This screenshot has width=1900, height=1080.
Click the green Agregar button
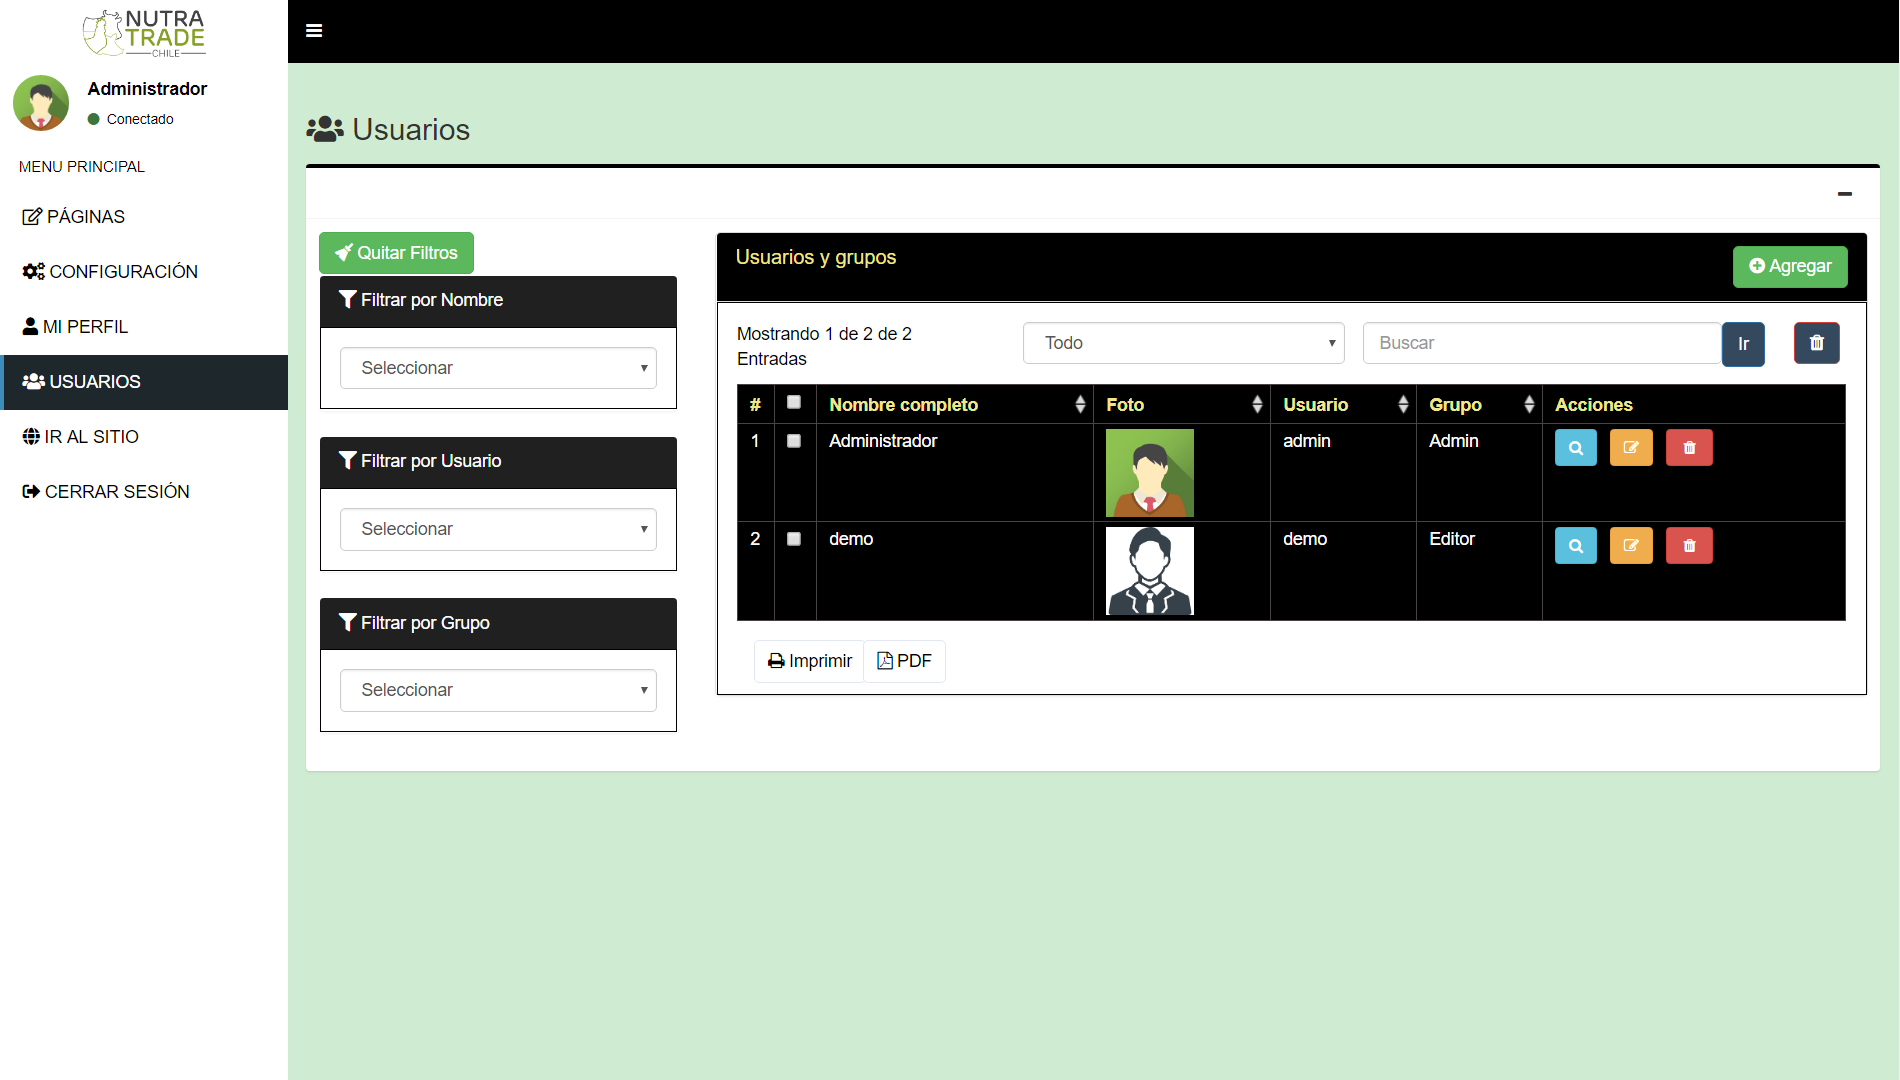pos(1789,267)
